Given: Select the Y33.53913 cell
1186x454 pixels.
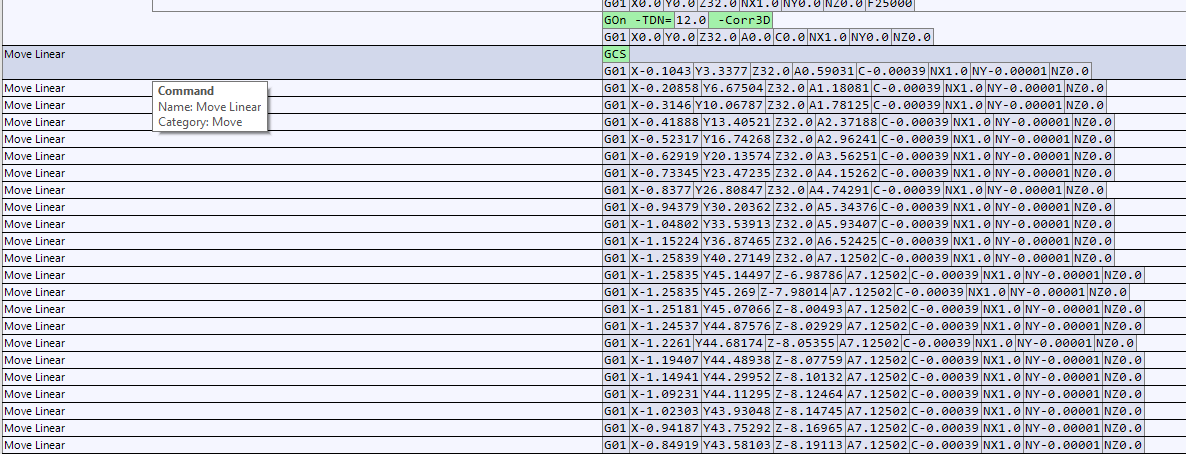Looking at the screenshot, I should [737, 224].
